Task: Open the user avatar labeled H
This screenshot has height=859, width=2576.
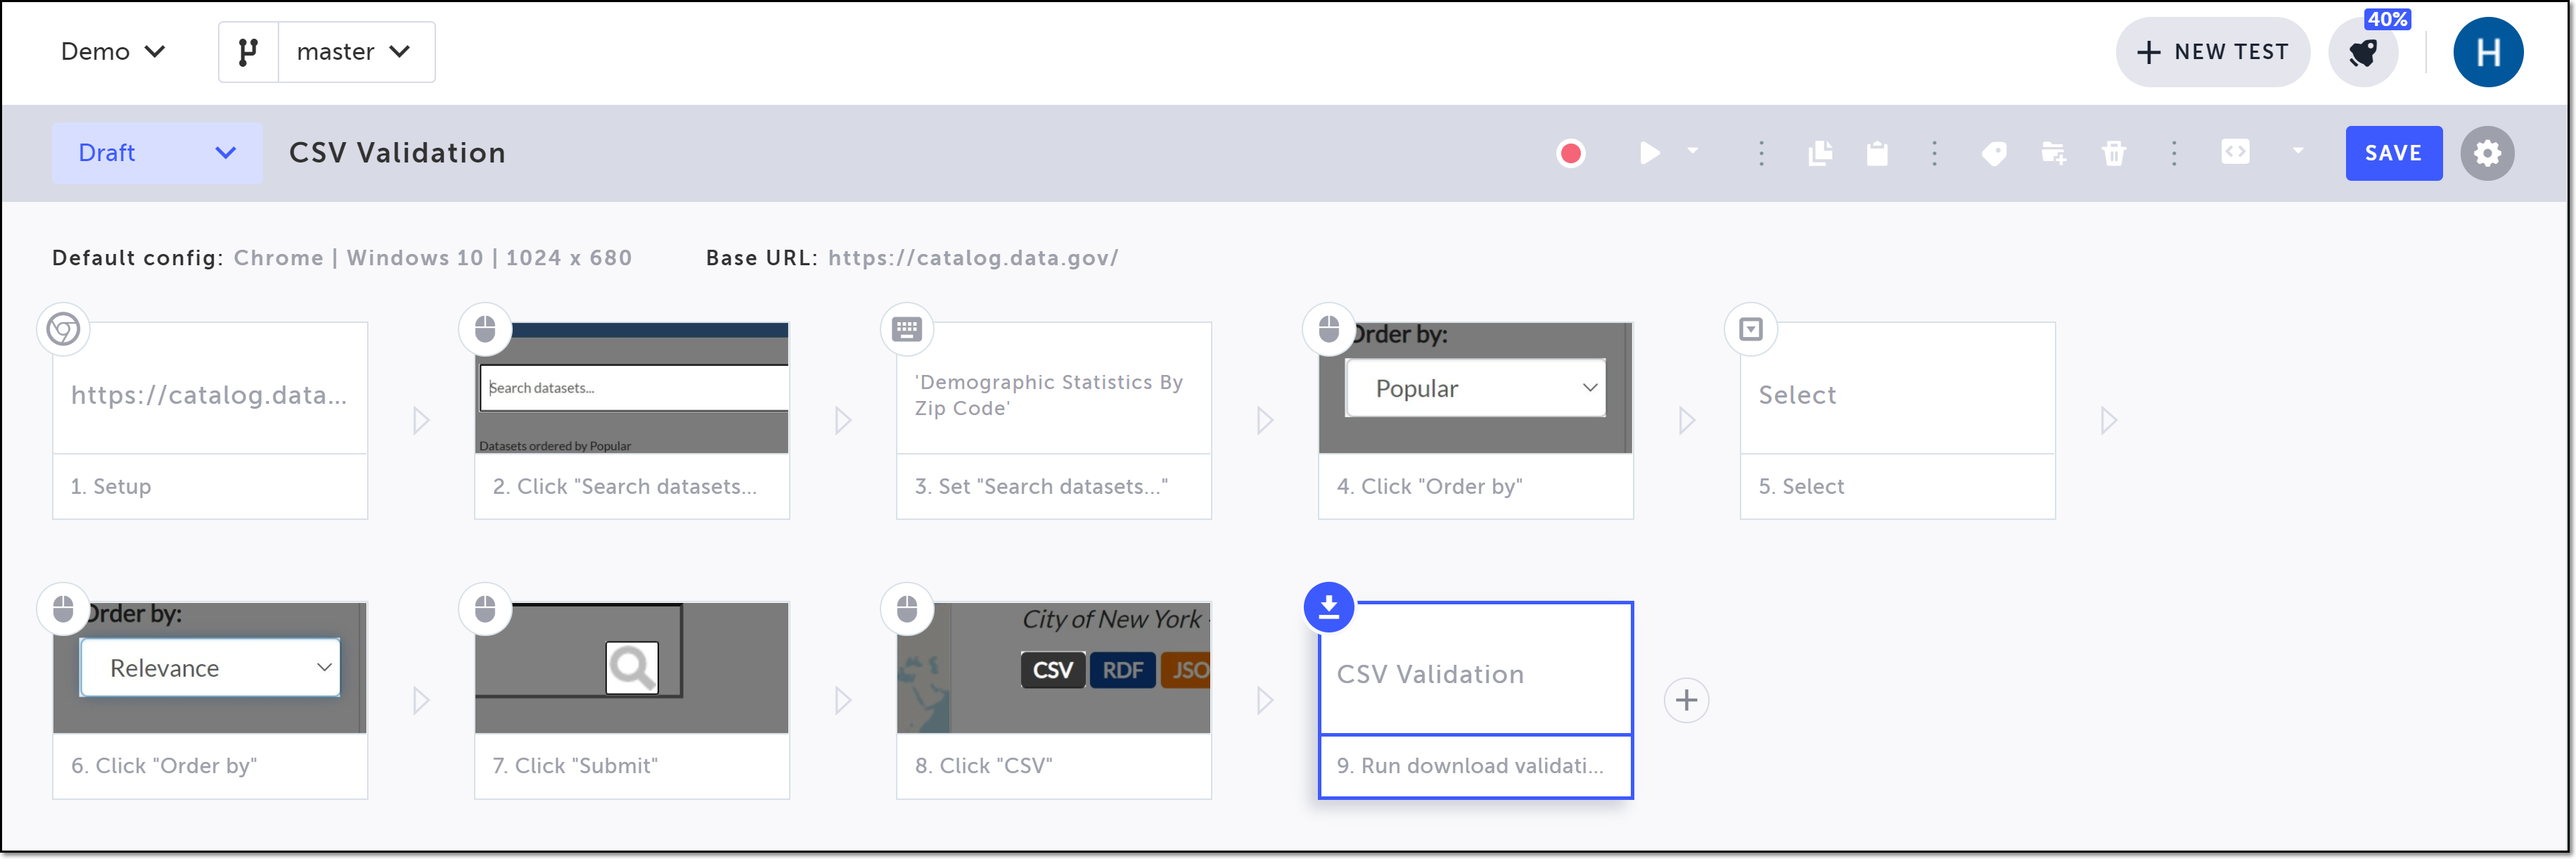Action: point(2487,52)
